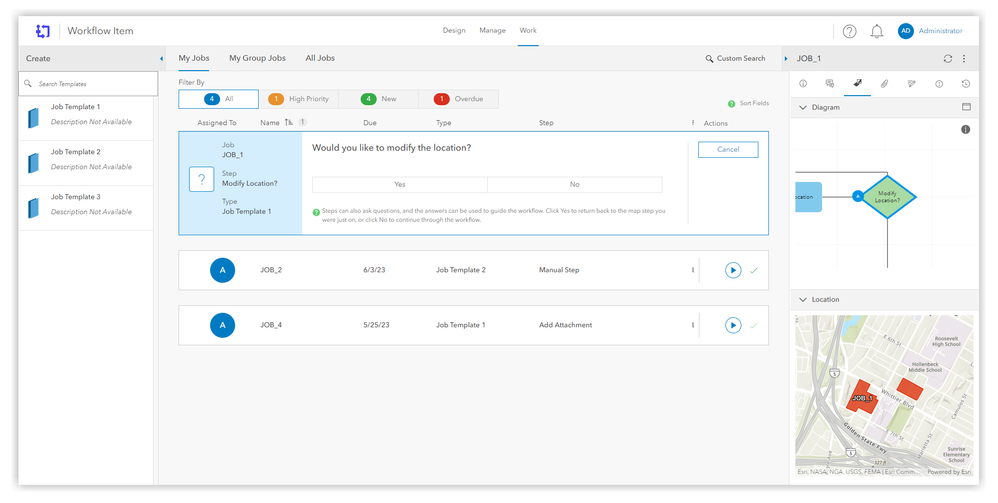The height and width of the screenshot is (503, 998).
Task: Open the attachments paperclip tab icon
Action: (x=884, y=83)
